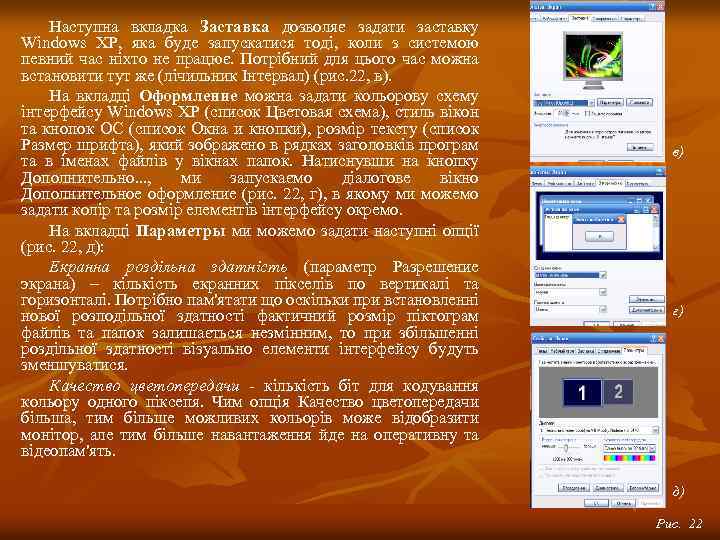This screenshot has height=540, width=720.
Task: Click the monitor screensaver preview in dialog в)
Action: (593, 56)
